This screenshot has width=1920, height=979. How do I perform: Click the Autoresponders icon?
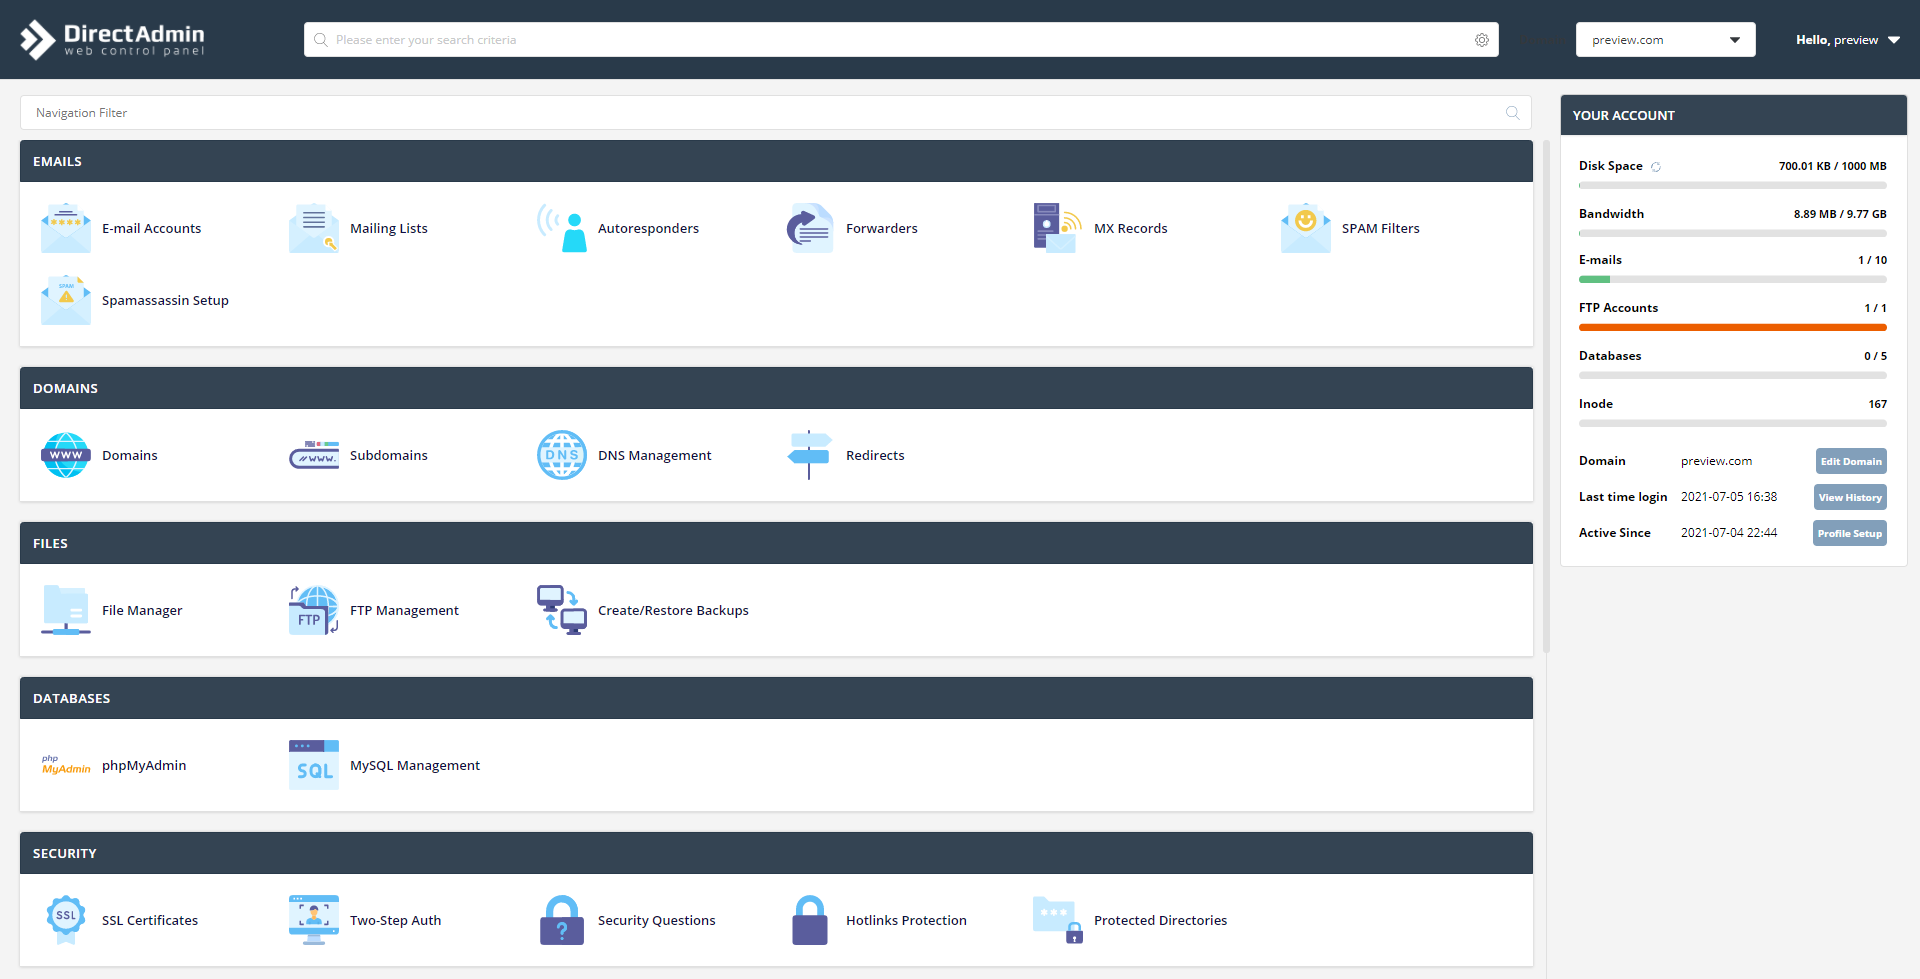(x=562, y=228)
